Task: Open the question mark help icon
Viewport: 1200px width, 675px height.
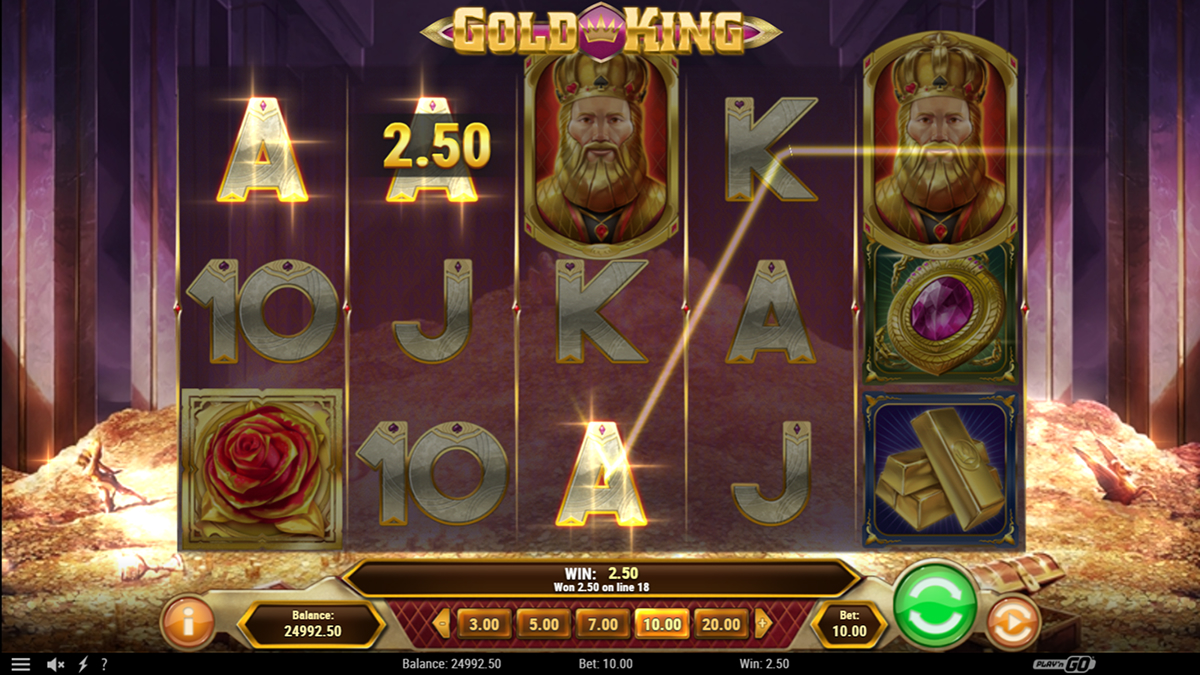Action: 104,664
